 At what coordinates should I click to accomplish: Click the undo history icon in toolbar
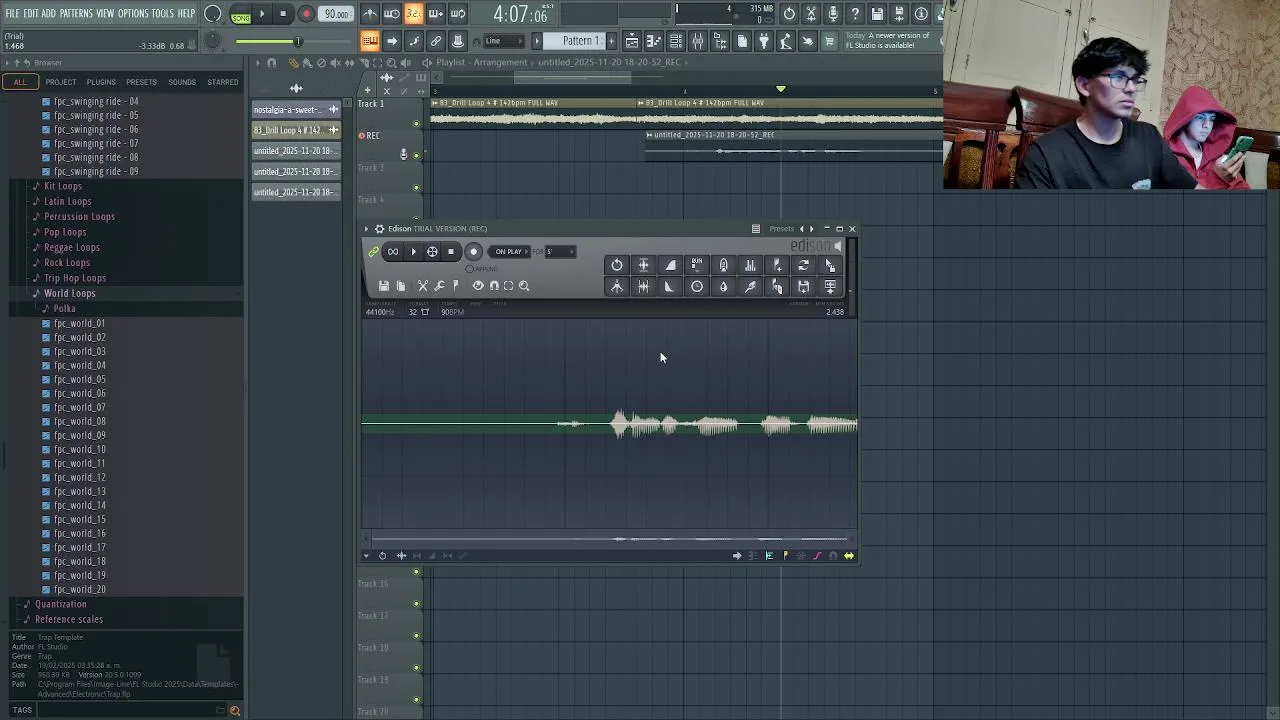coord(790,14)
